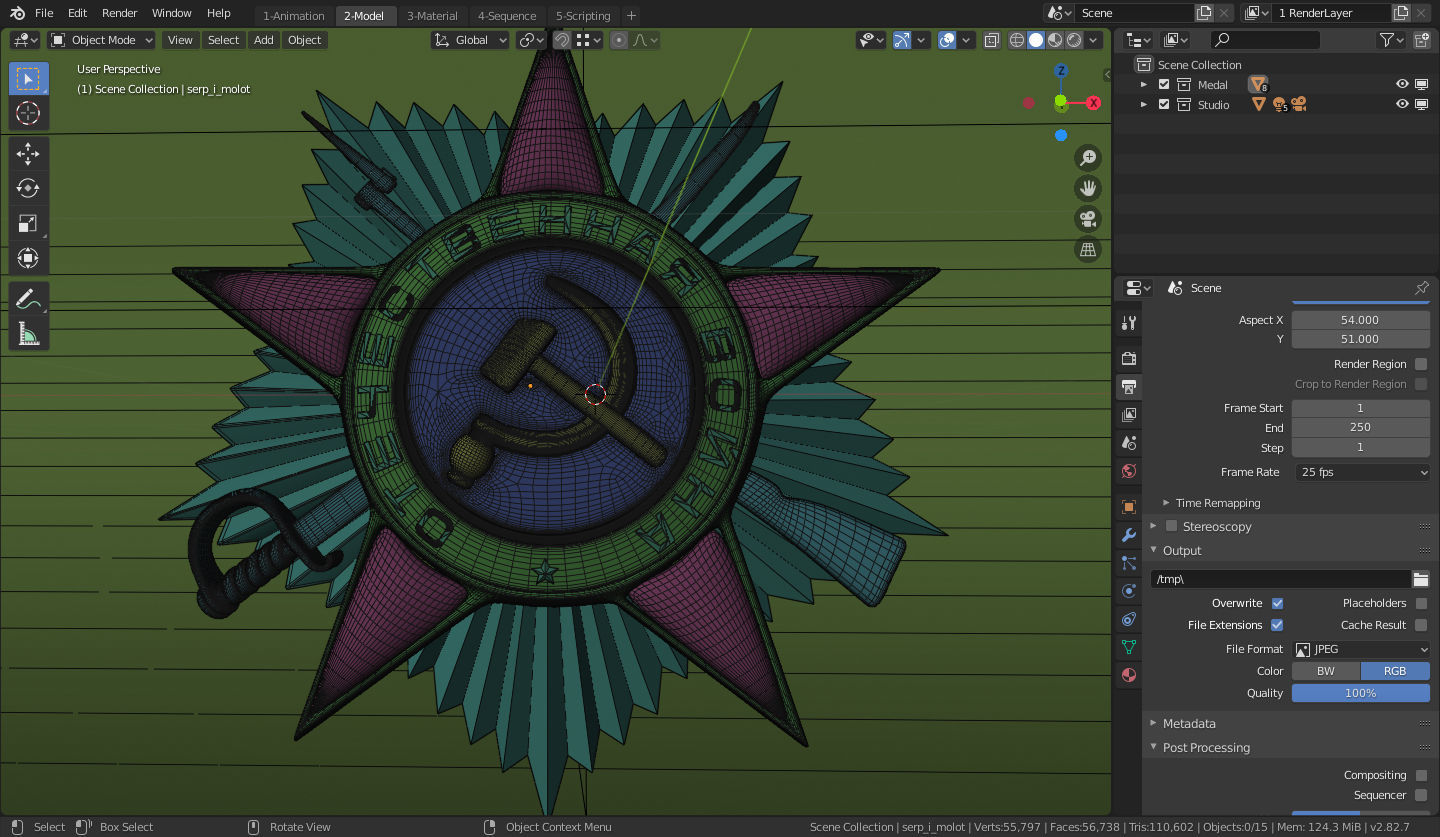The image size is (1440, 837).
Task: Select the Scale tool
Action: click(28, 223)
